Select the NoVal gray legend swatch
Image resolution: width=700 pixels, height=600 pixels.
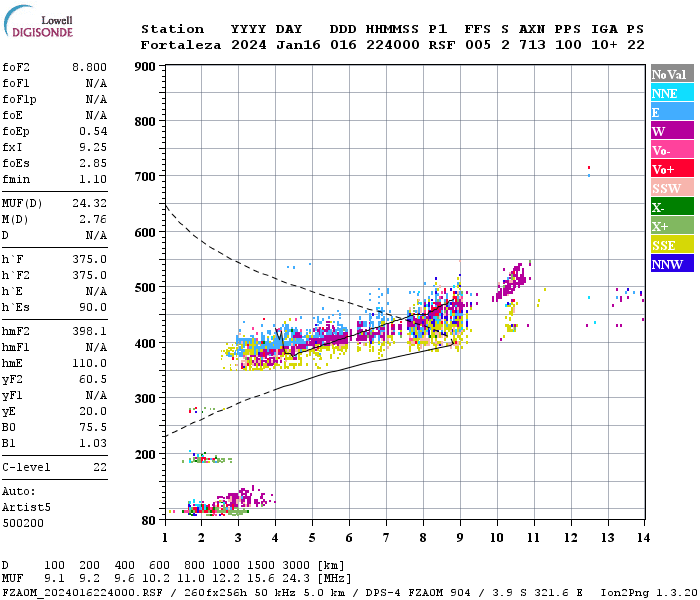point(672,73)
